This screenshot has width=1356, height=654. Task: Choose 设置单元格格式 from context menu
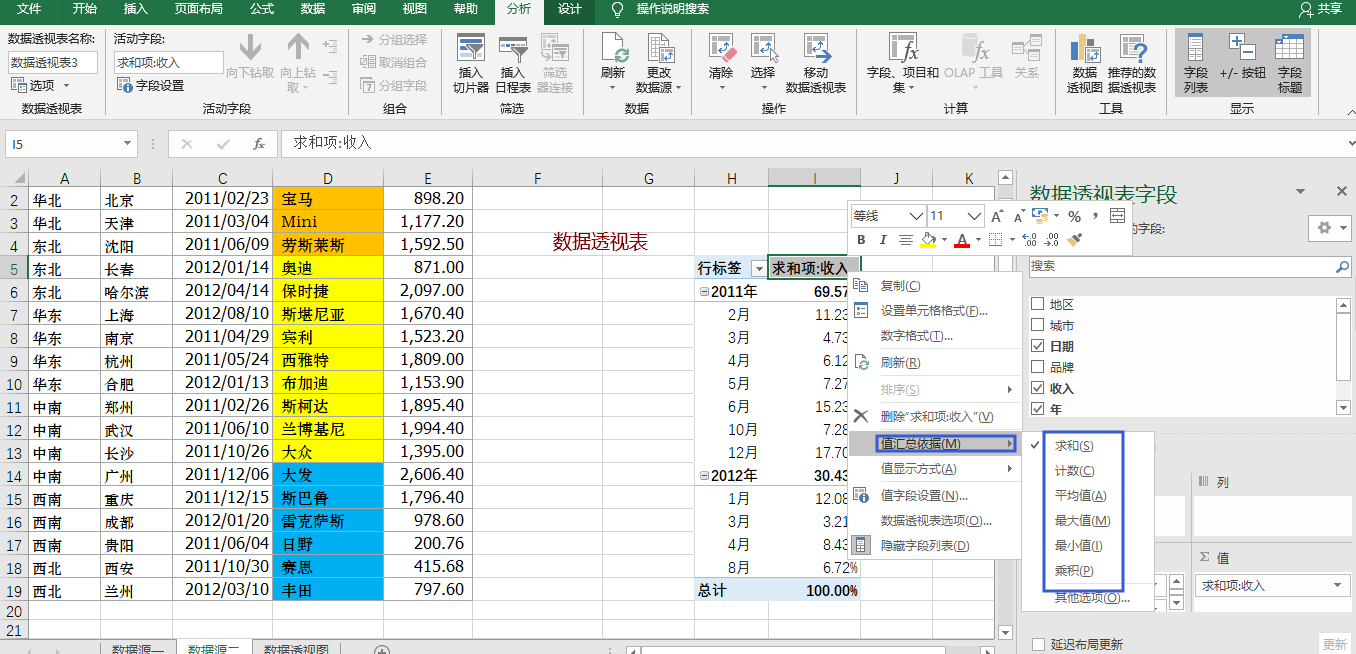click(934, 311)
